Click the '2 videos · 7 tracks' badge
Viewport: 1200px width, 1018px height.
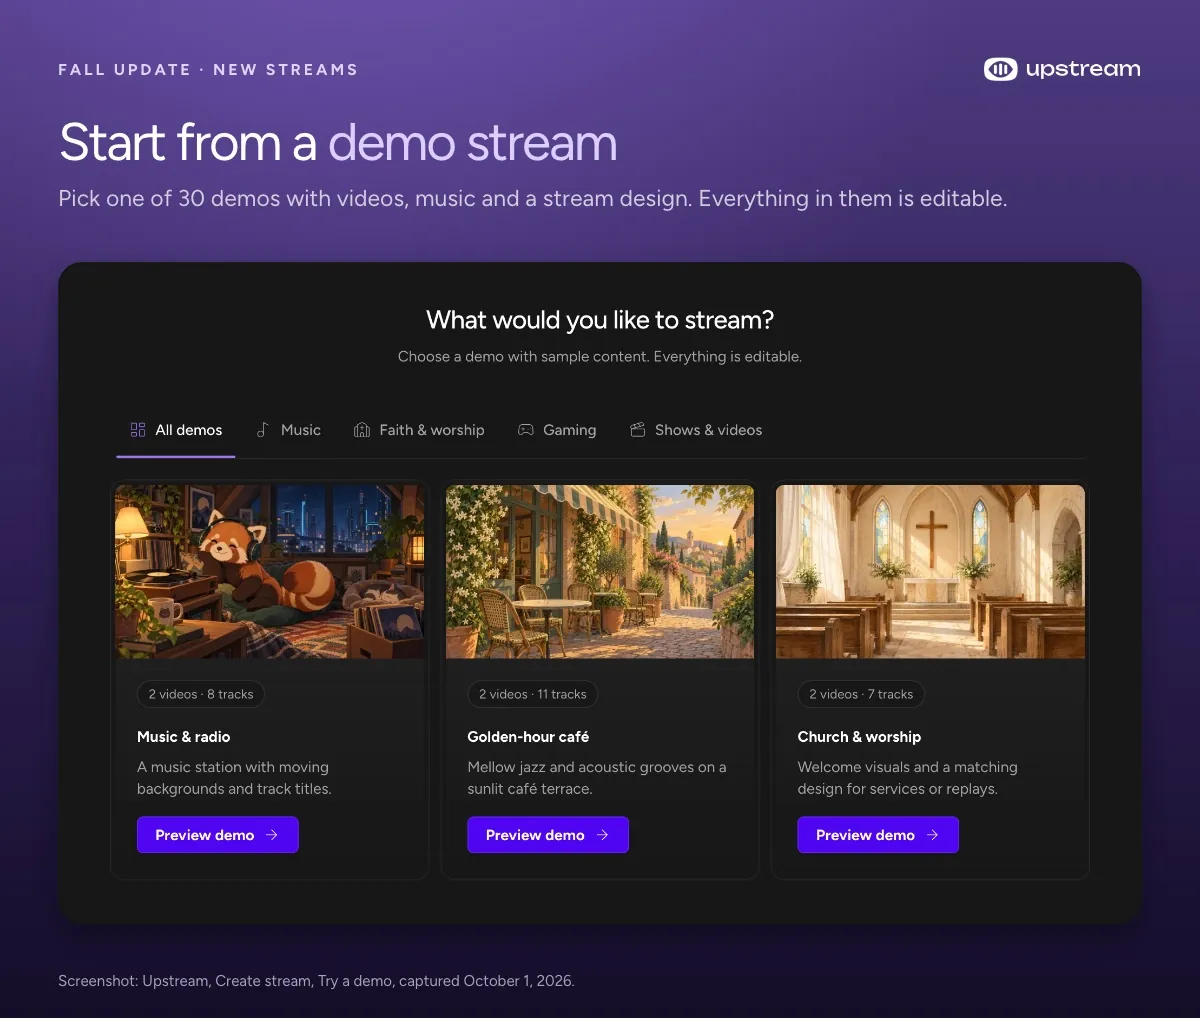pos(861,694)
